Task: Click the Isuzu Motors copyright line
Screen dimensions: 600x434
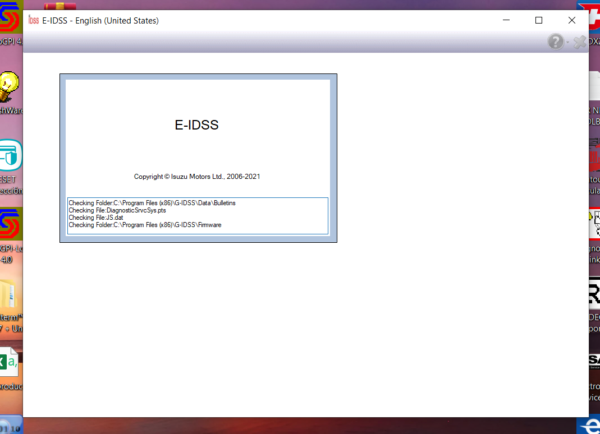Action: pos(197,176)
